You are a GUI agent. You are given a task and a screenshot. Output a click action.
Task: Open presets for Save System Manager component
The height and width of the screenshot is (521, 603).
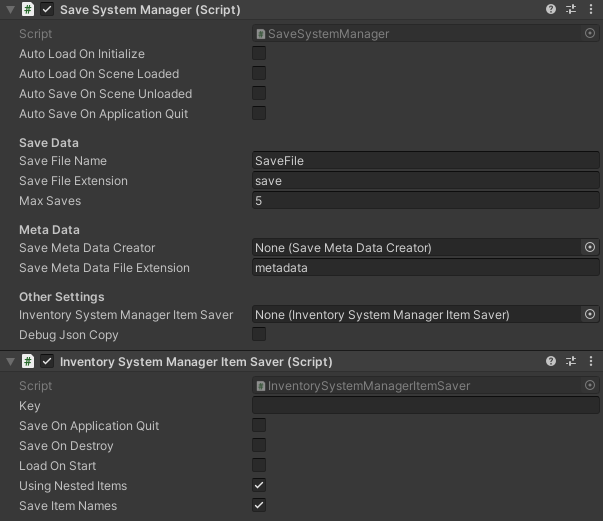point(571,9)
